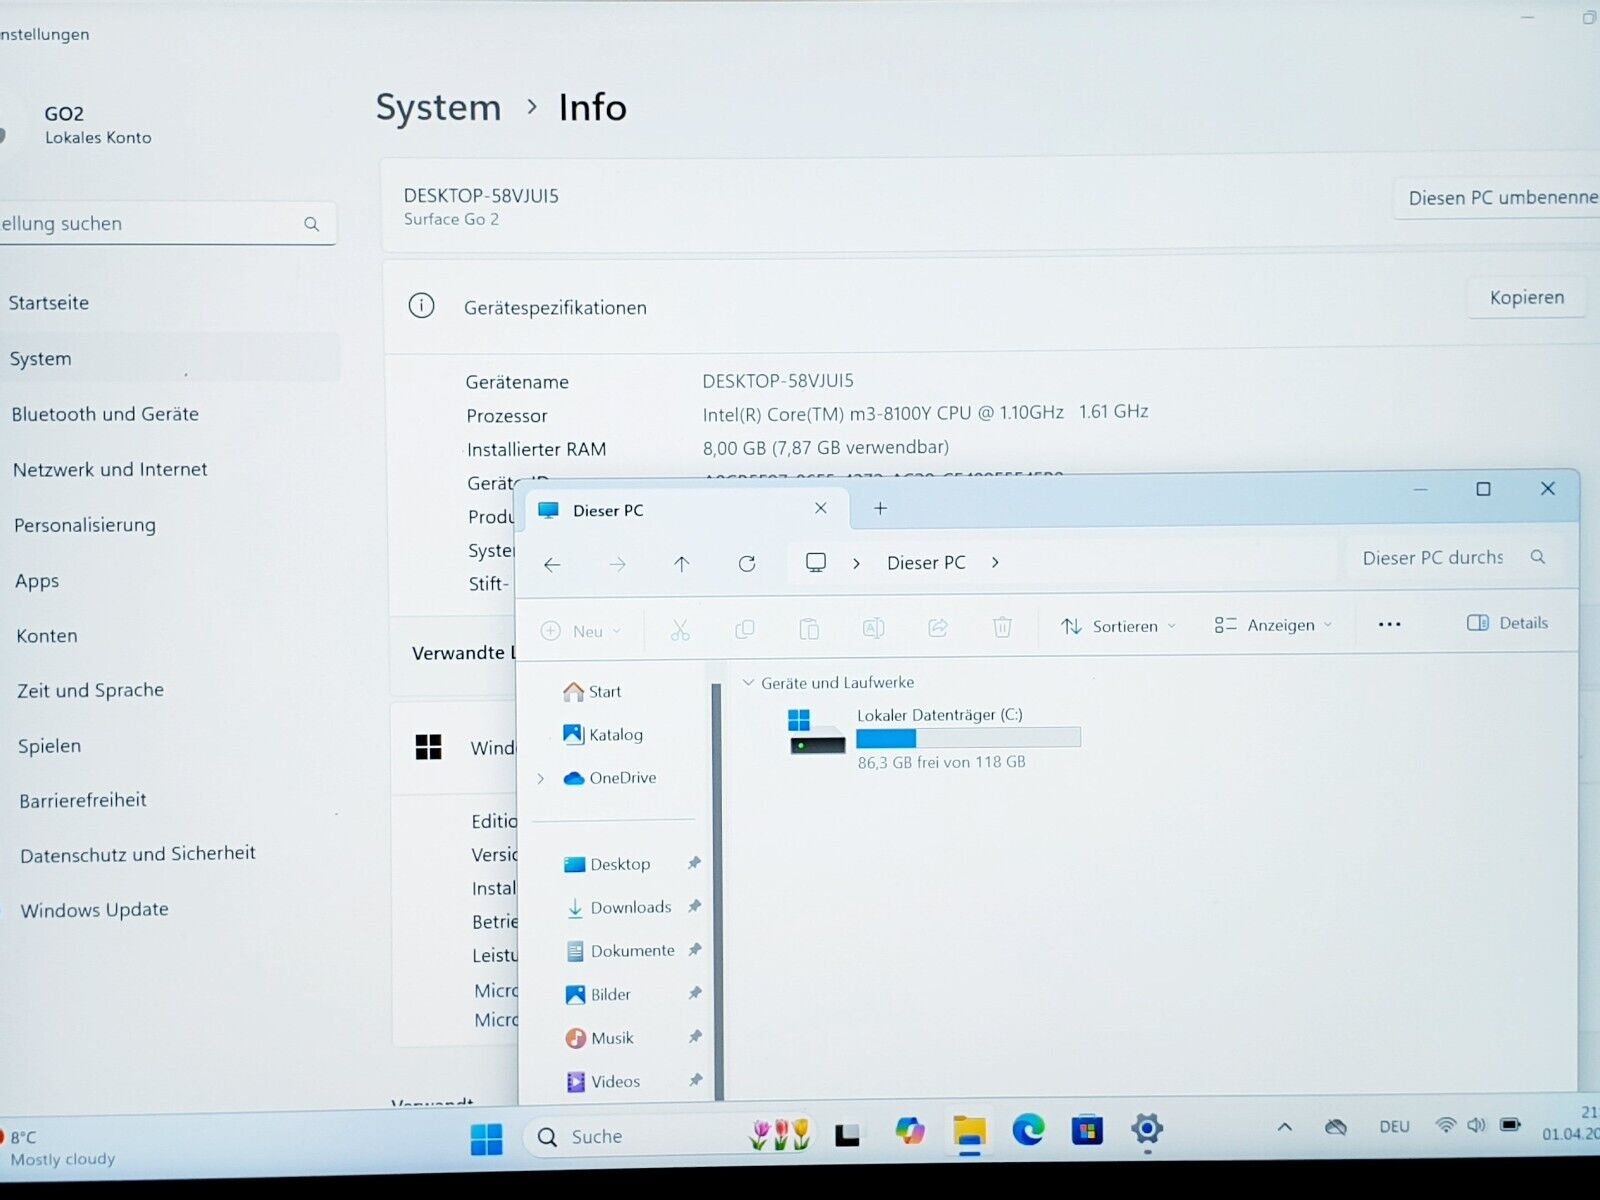The height and width of the screenshot is (1200, 1600).
Task: Click the Explorer navigation pane scrollbar
Action: pyautogui.click(x=717, y=890)
